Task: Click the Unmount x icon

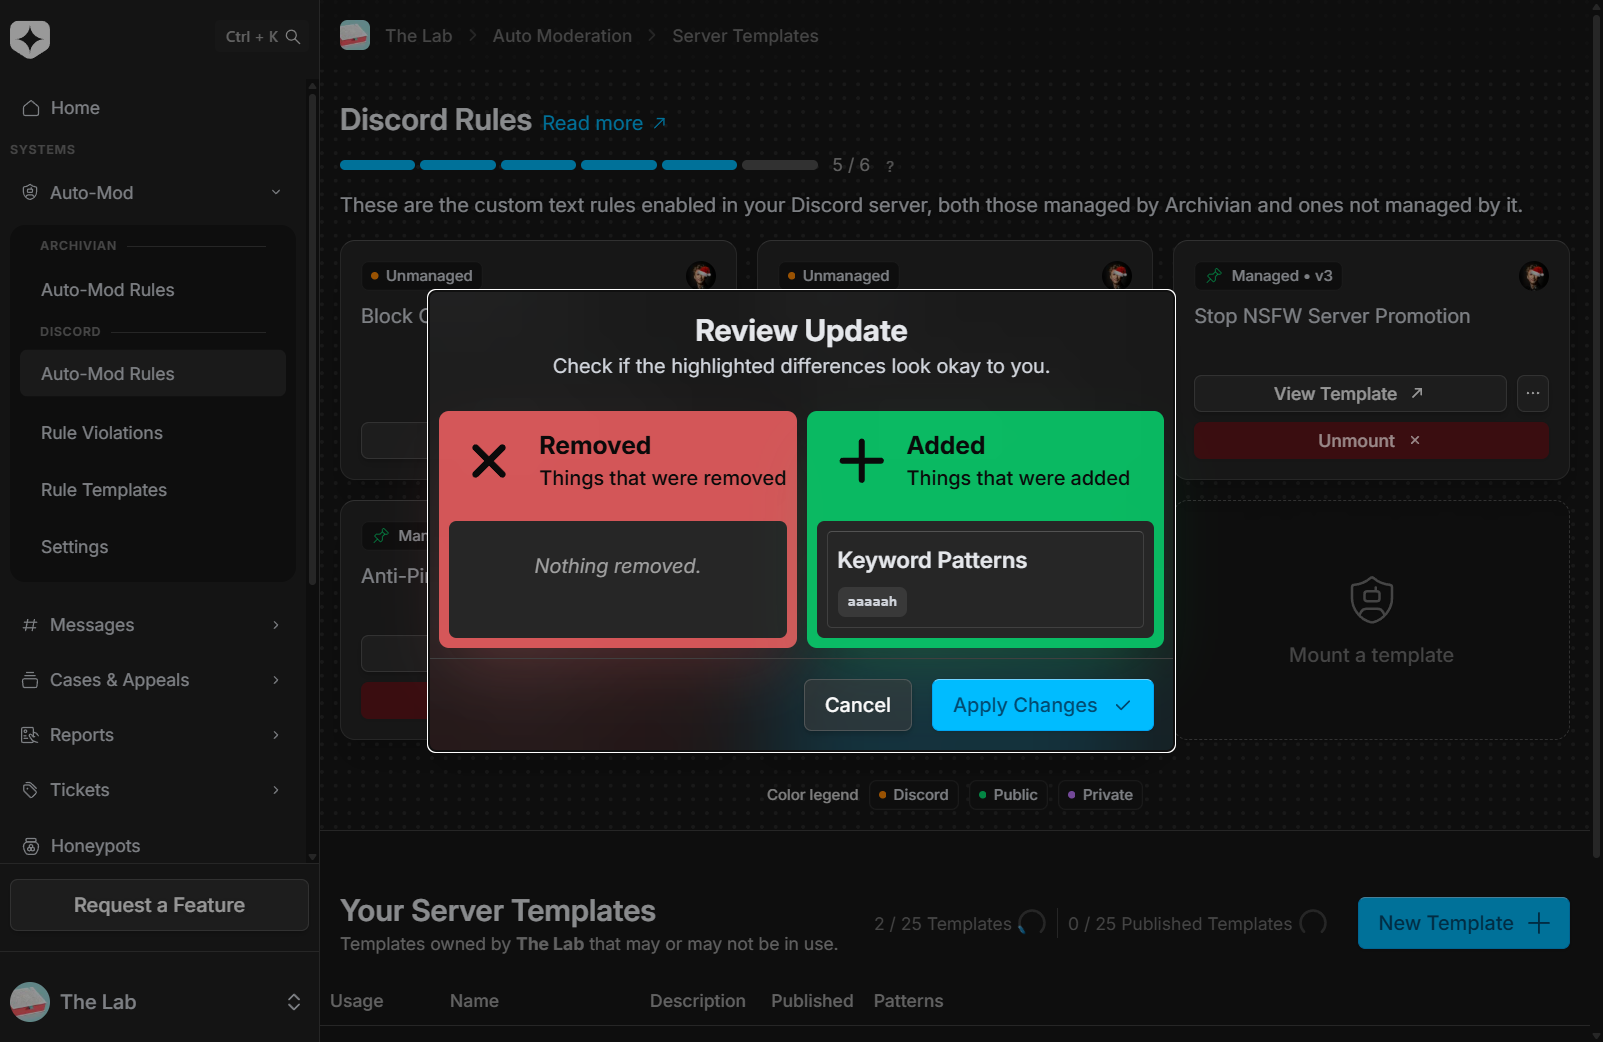Action: tap(1415, 440)
